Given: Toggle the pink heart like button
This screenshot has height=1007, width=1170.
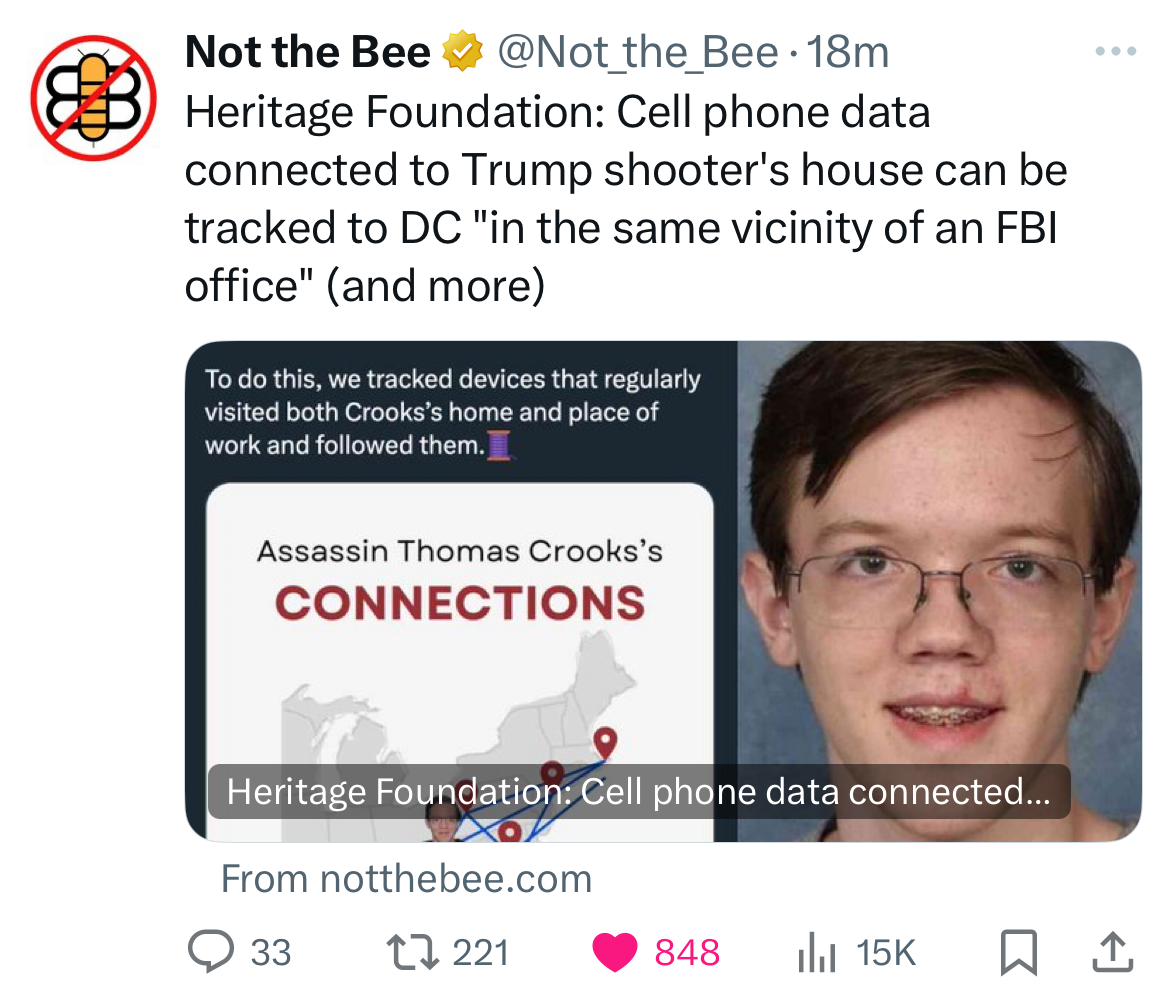Looking at the screenshot, I should point(614,952).
